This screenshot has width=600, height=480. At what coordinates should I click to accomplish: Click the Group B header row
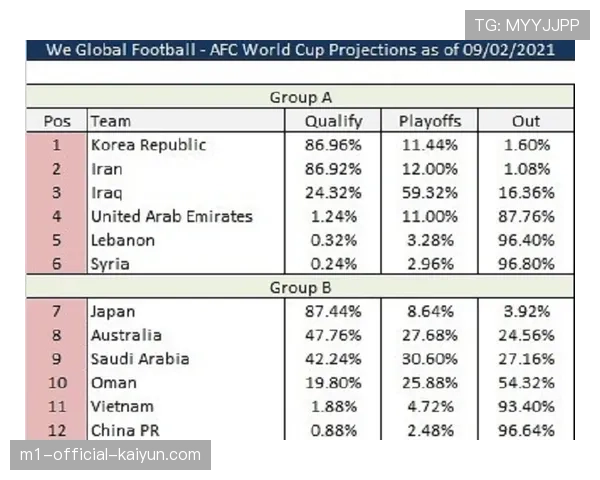click(x=300, y=288)
